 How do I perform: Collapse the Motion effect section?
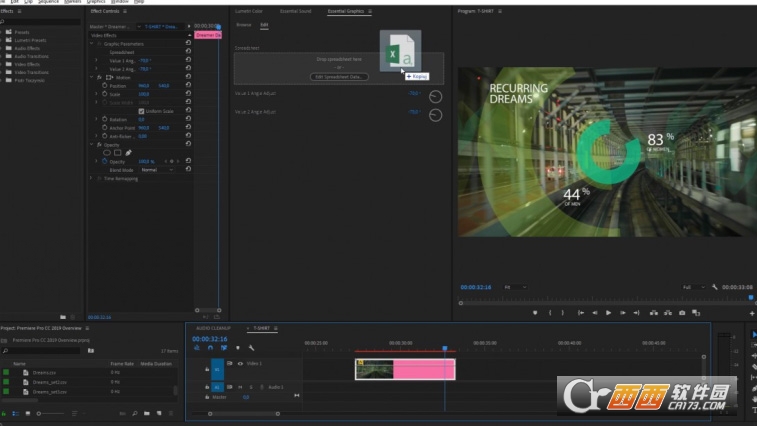[x=92, y=77]
